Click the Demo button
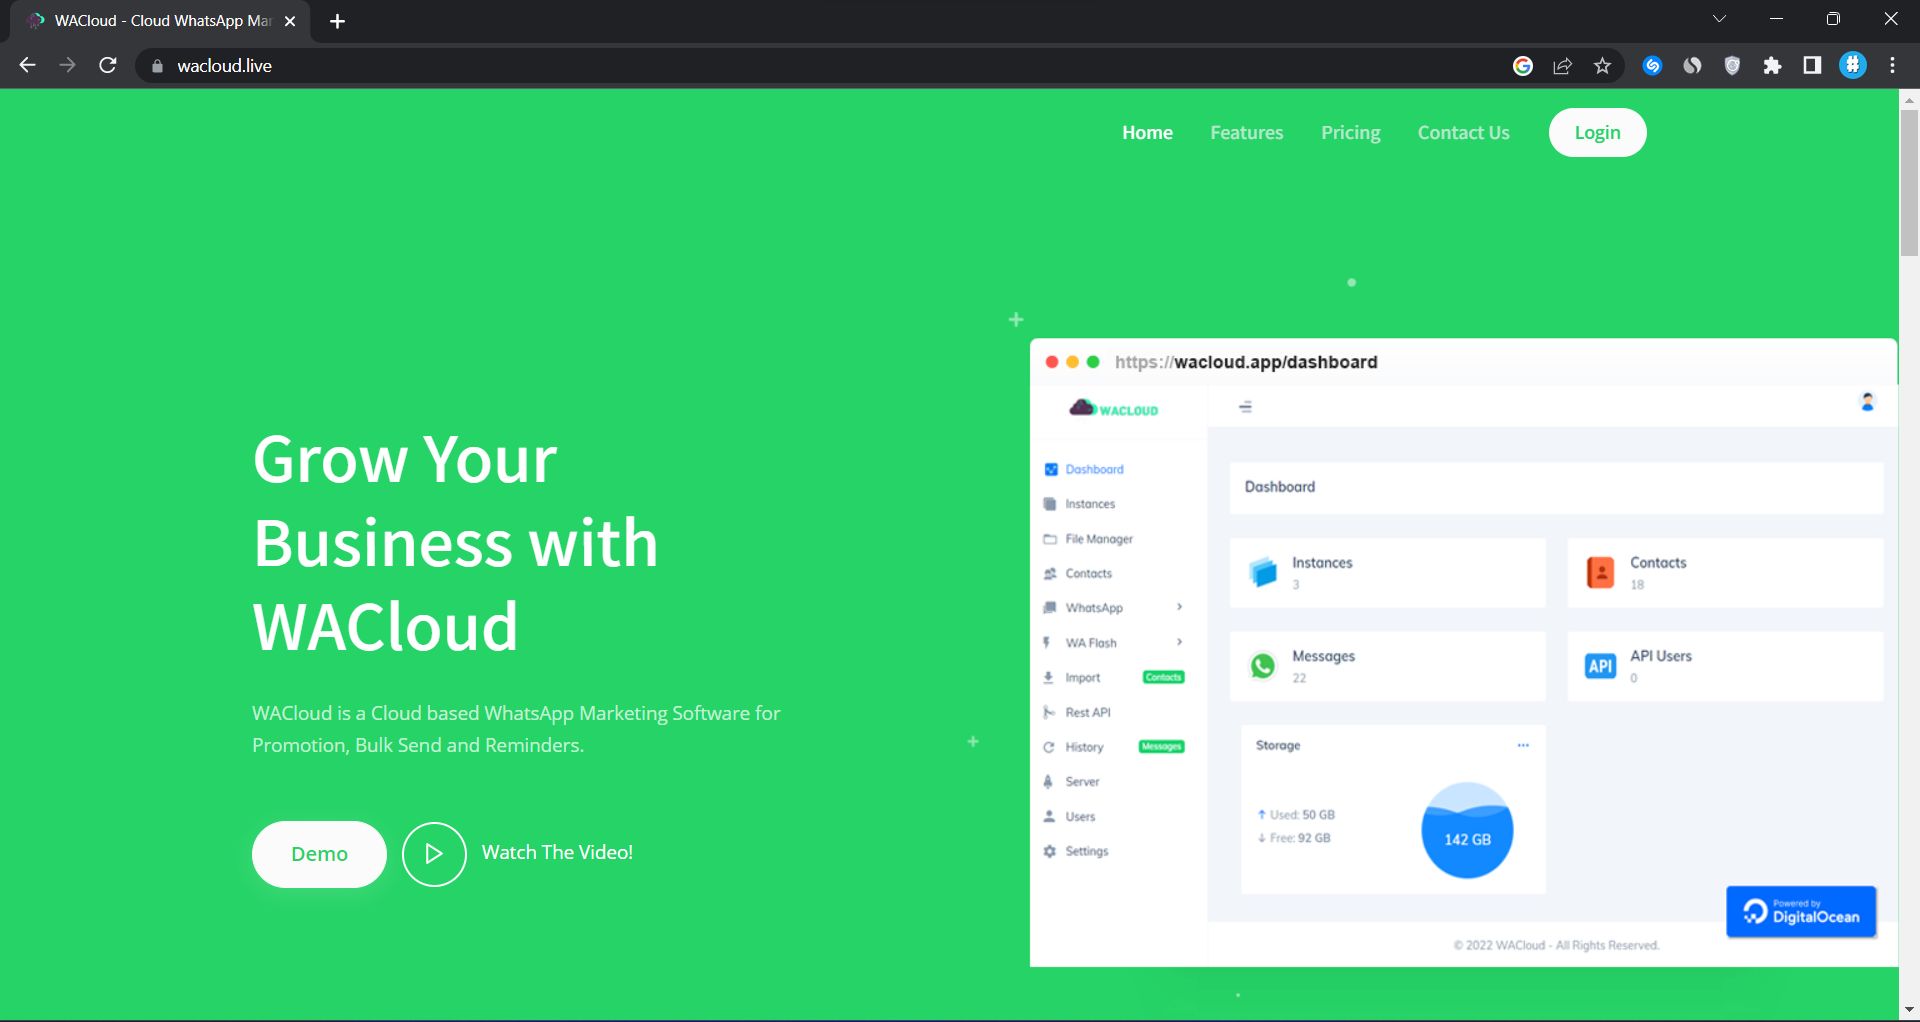1920x1022 pixels. (x=319, y=854)
